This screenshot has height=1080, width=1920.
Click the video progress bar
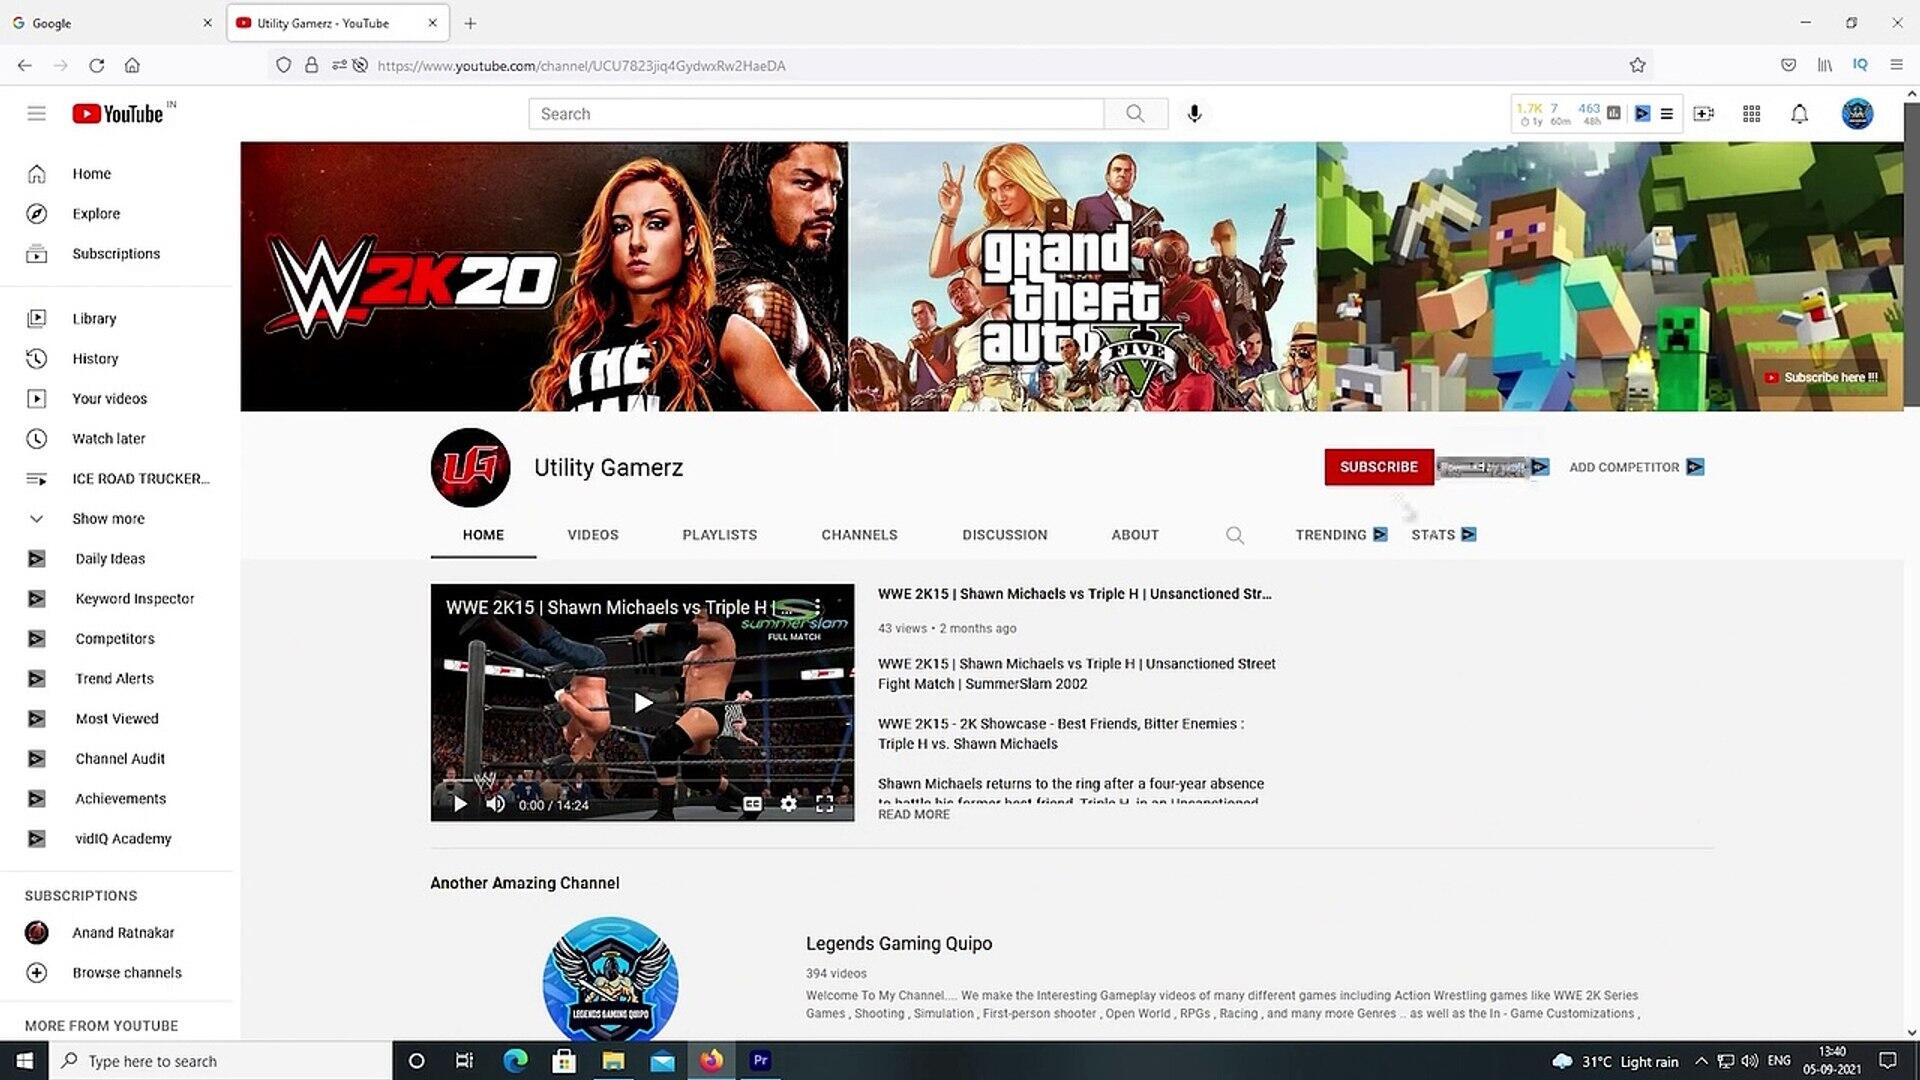pyautogui.click(x=642, y=781)
